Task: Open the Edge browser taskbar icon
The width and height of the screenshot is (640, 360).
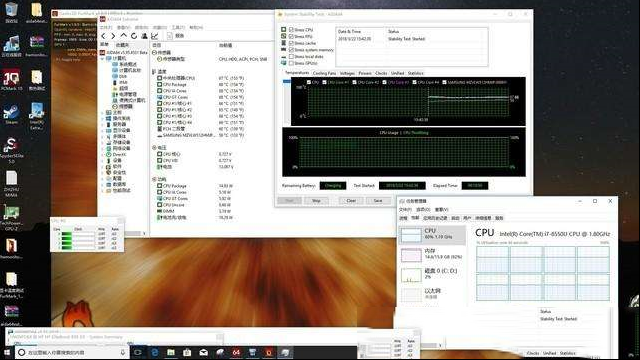Action: (154, 352)
